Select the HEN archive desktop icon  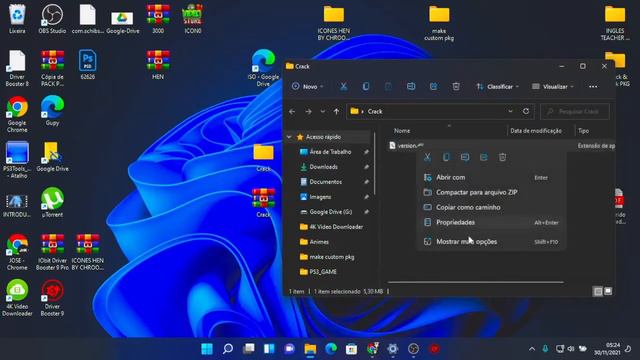pos(158,64)
